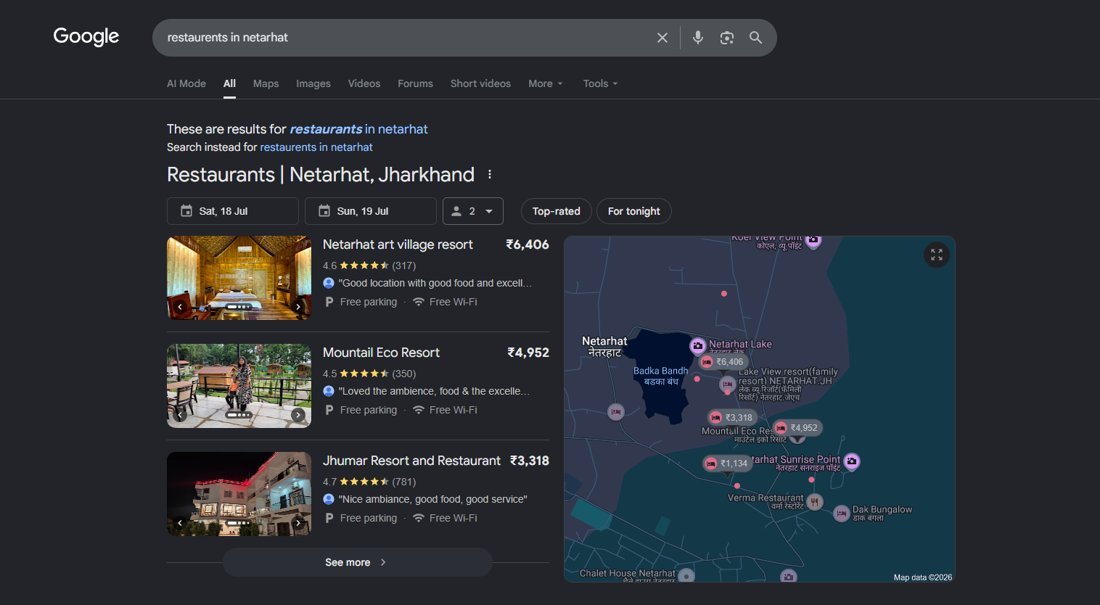
Task: Follow the corrected 'restaurants in netarhat' link
Action: [358, 129]
